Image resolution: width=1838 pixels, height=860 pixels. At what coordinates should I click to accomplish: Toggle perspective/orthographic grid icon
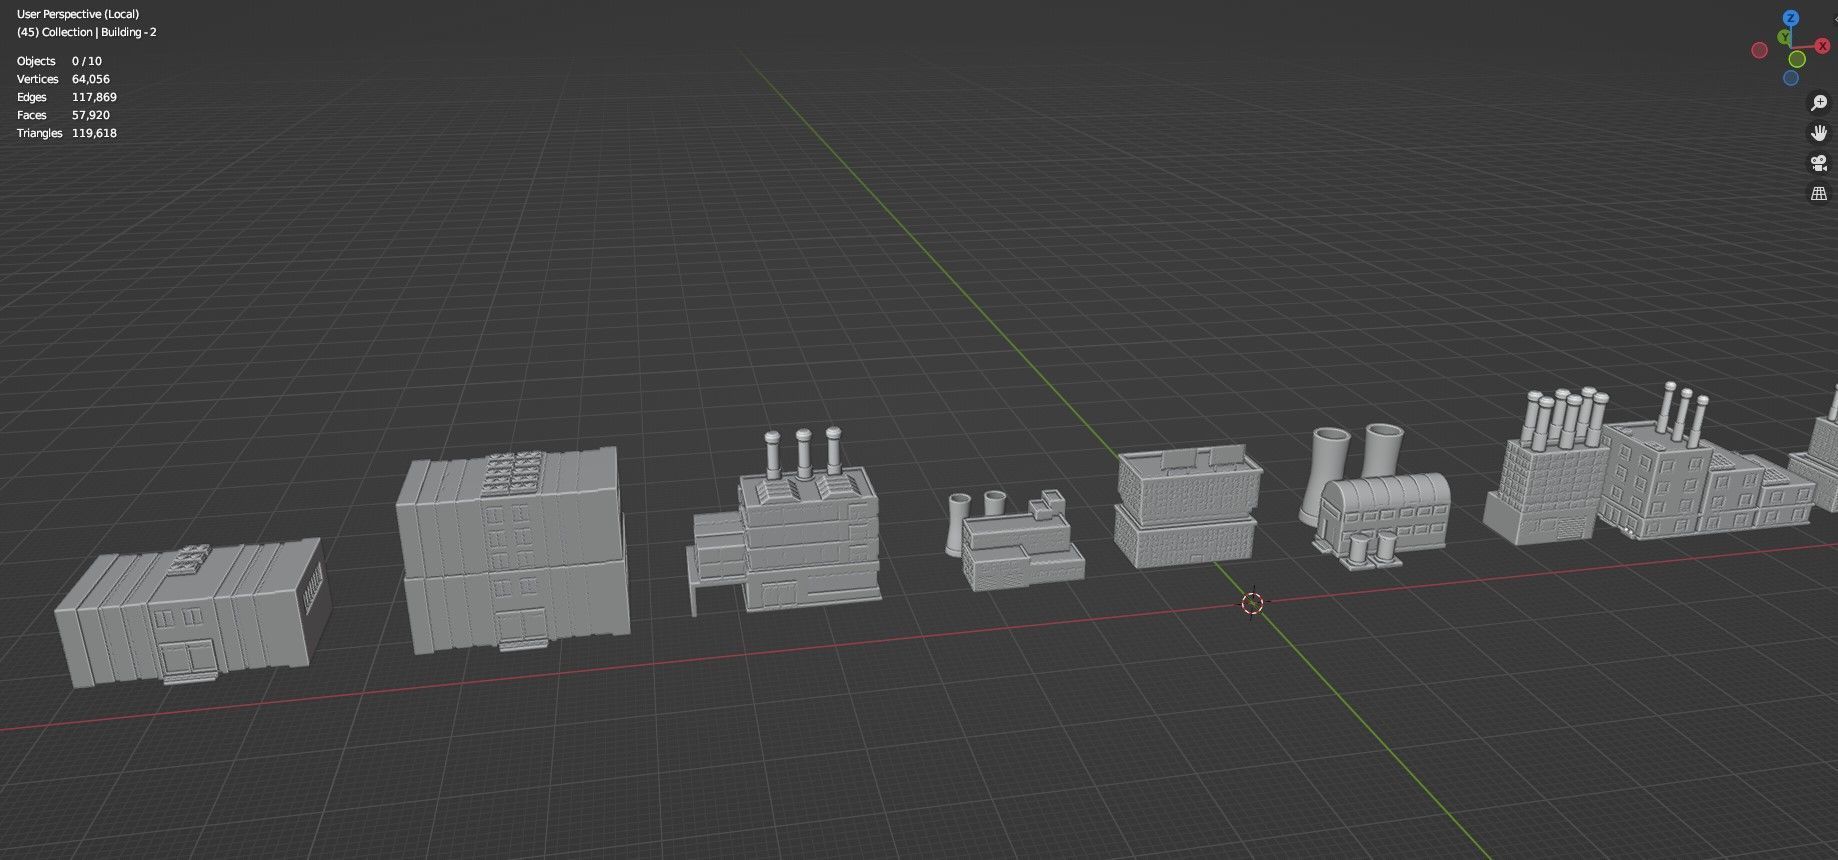(x=1819, y=193)
